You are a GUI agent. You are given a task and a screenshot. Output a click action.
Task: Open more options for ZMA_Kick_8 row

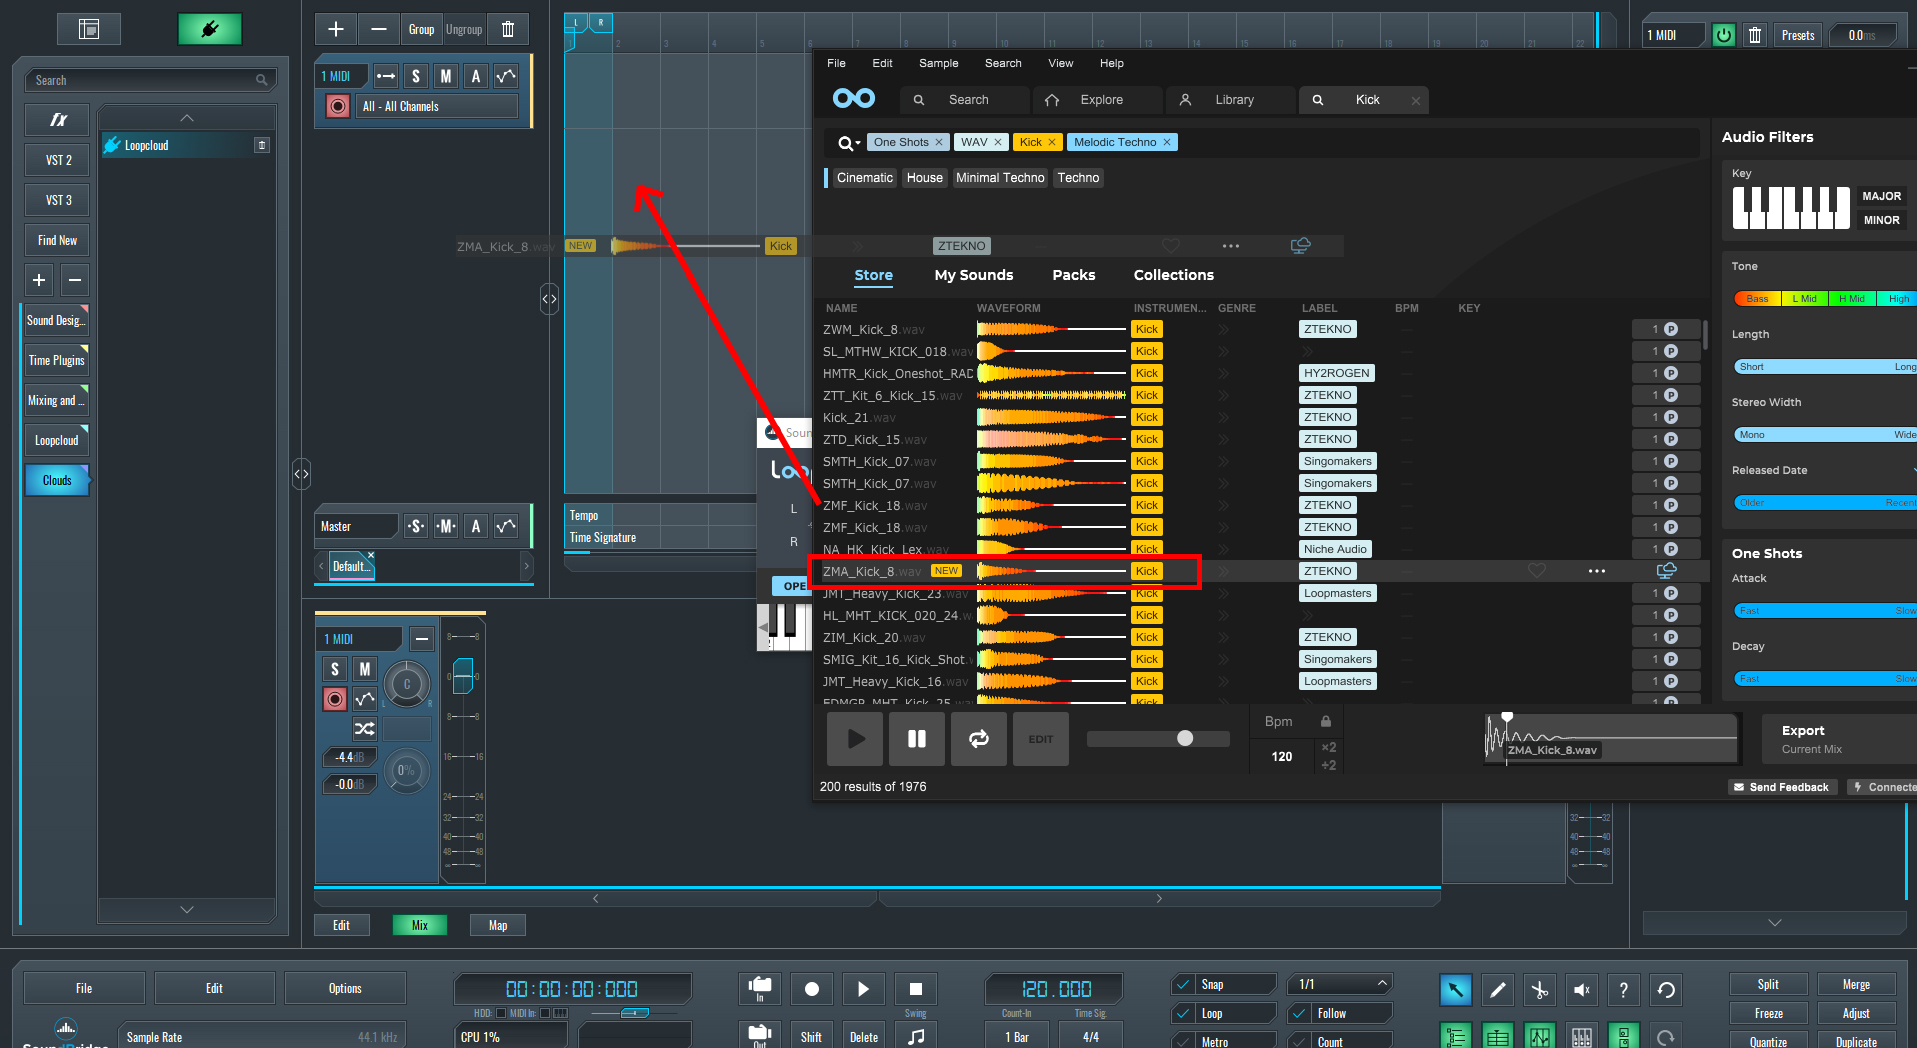tap(1597, 571)
